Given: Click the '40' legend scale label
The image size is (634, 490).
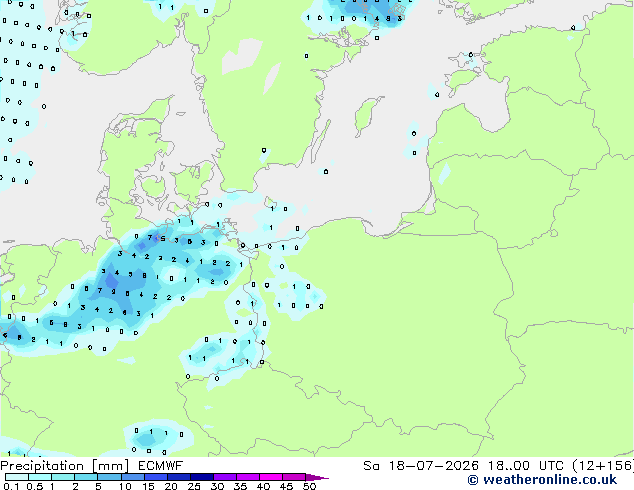Looking at the screenshot, I should click(263, 486).
